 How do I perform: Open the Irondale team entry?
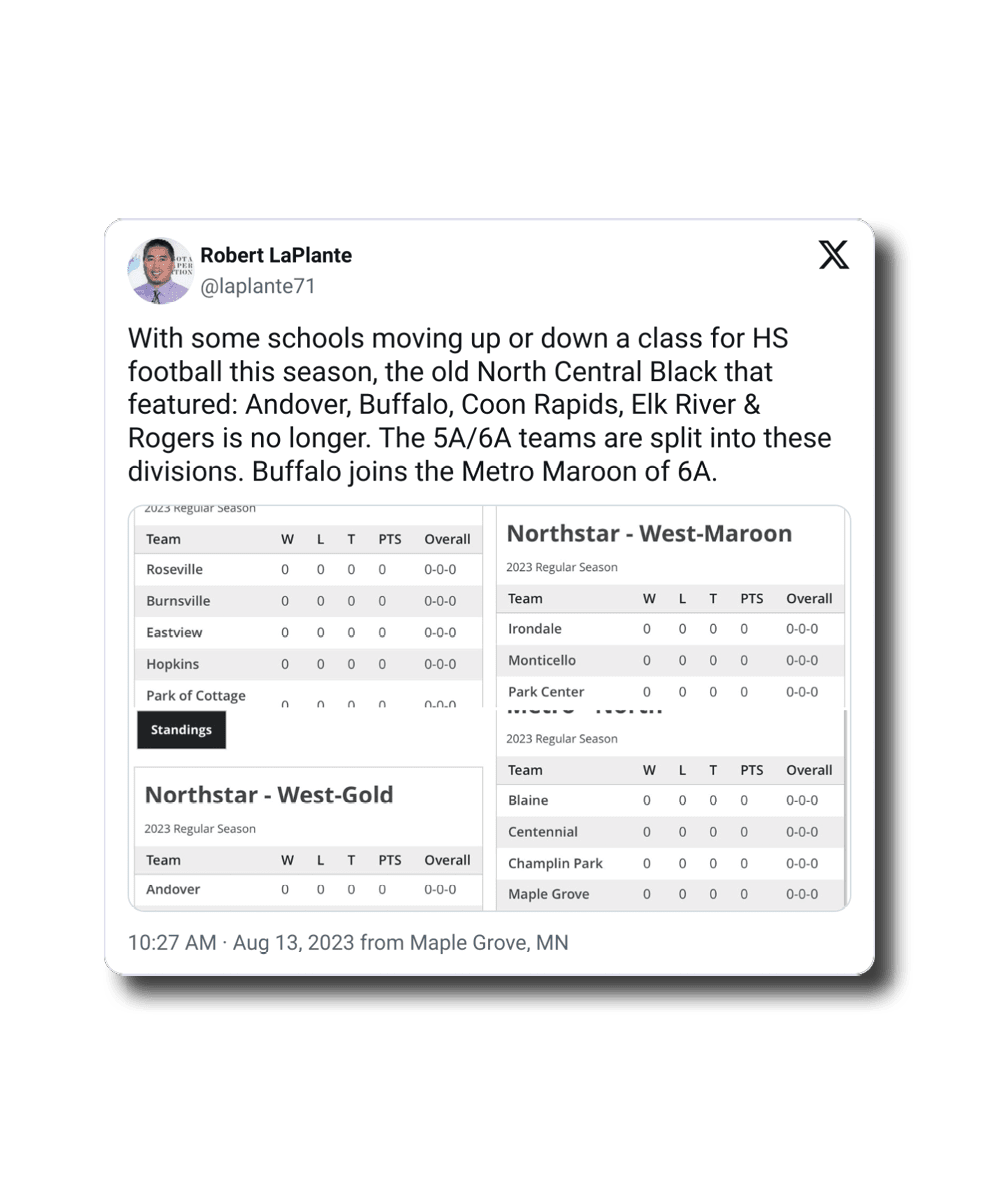coord(535,629)
